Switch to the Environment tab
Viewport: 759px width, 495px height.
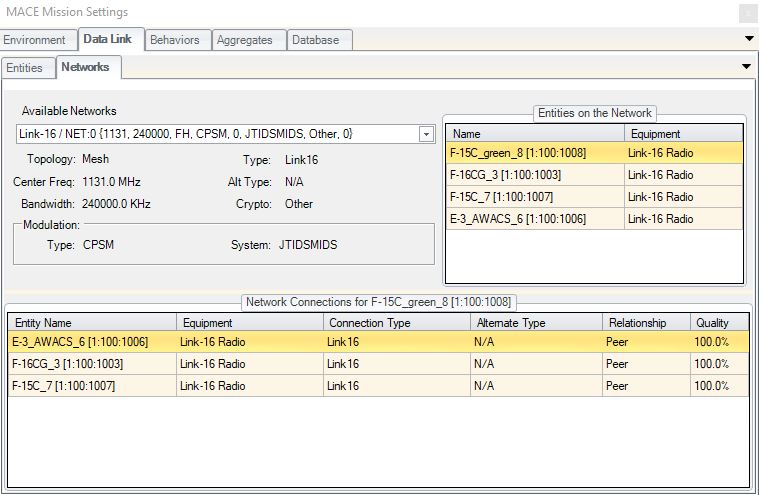pos(35,40)
